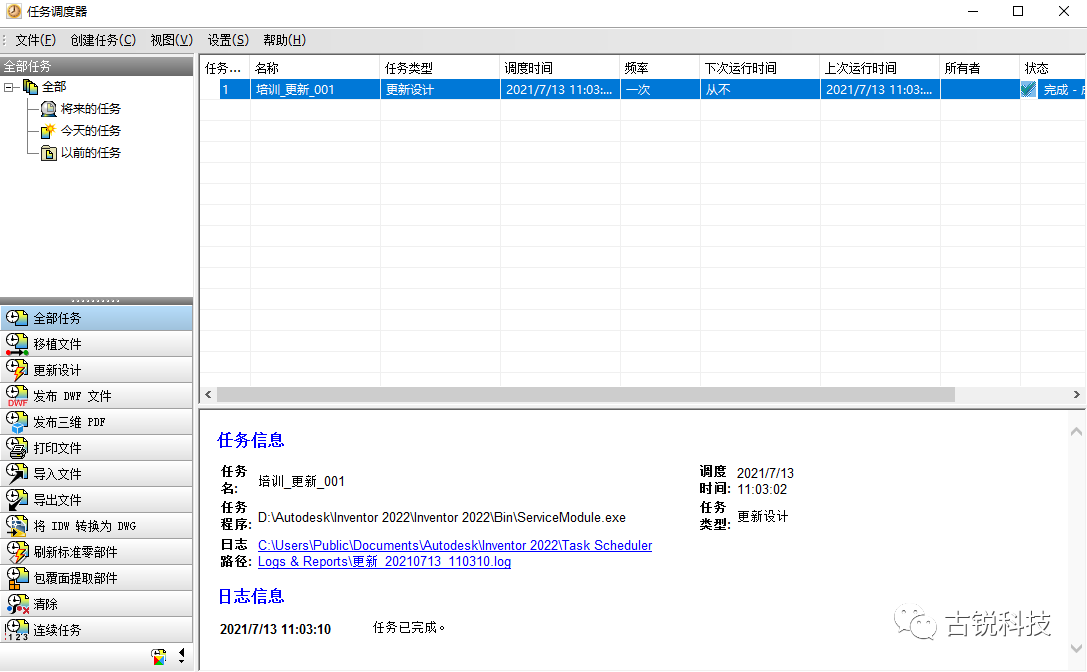Click the Previous Tasks (以前的任务) tree icon
1087x672 pixels.
(x=49, y=153)
